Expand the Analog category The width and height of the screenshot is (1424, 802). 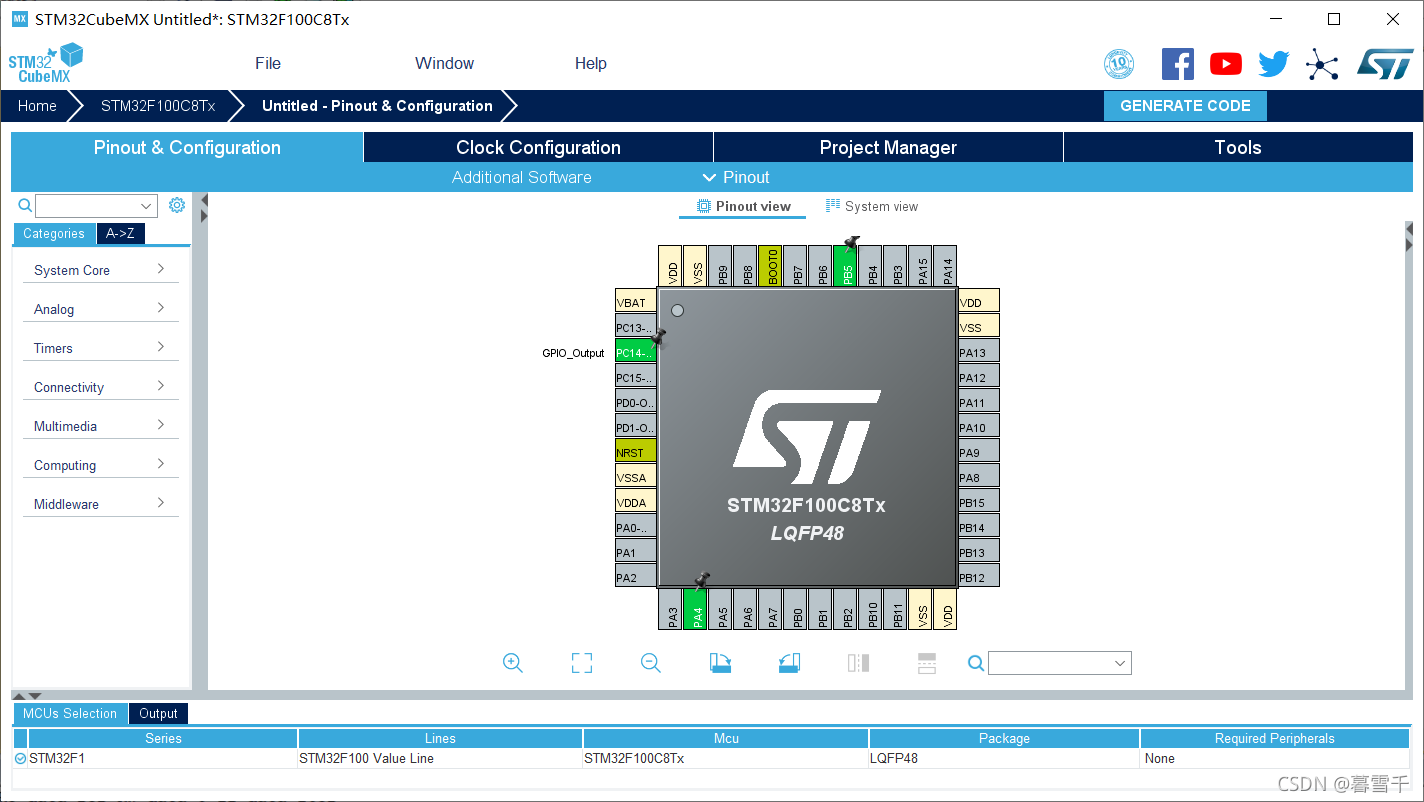100,309
